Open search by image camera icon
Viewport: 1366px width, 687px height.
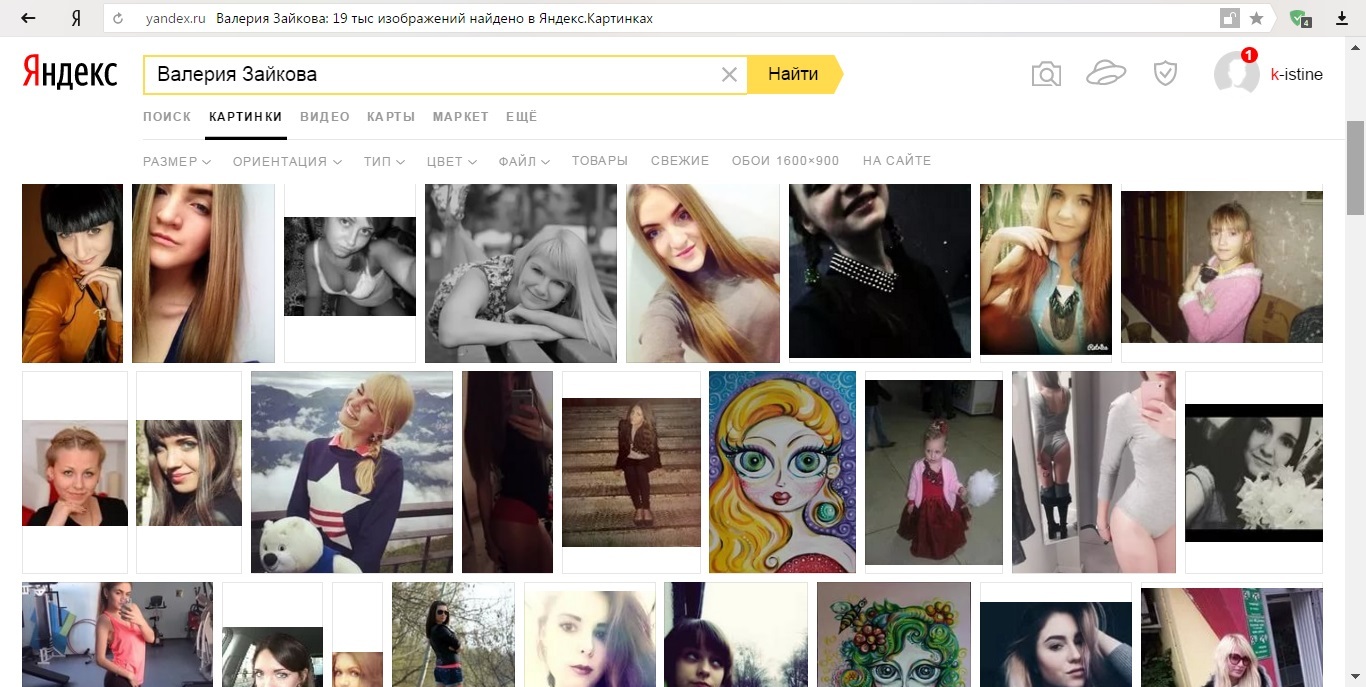(x=1046, y=74)
